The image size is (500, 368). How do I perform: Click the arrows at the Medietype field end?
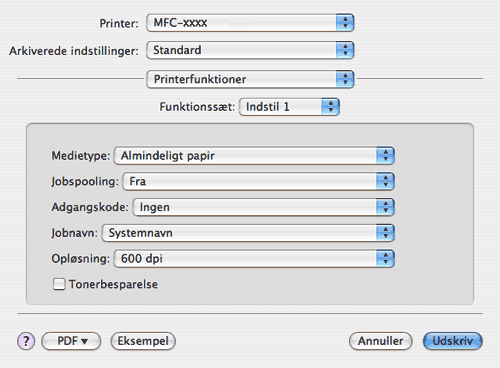[386, 156]
